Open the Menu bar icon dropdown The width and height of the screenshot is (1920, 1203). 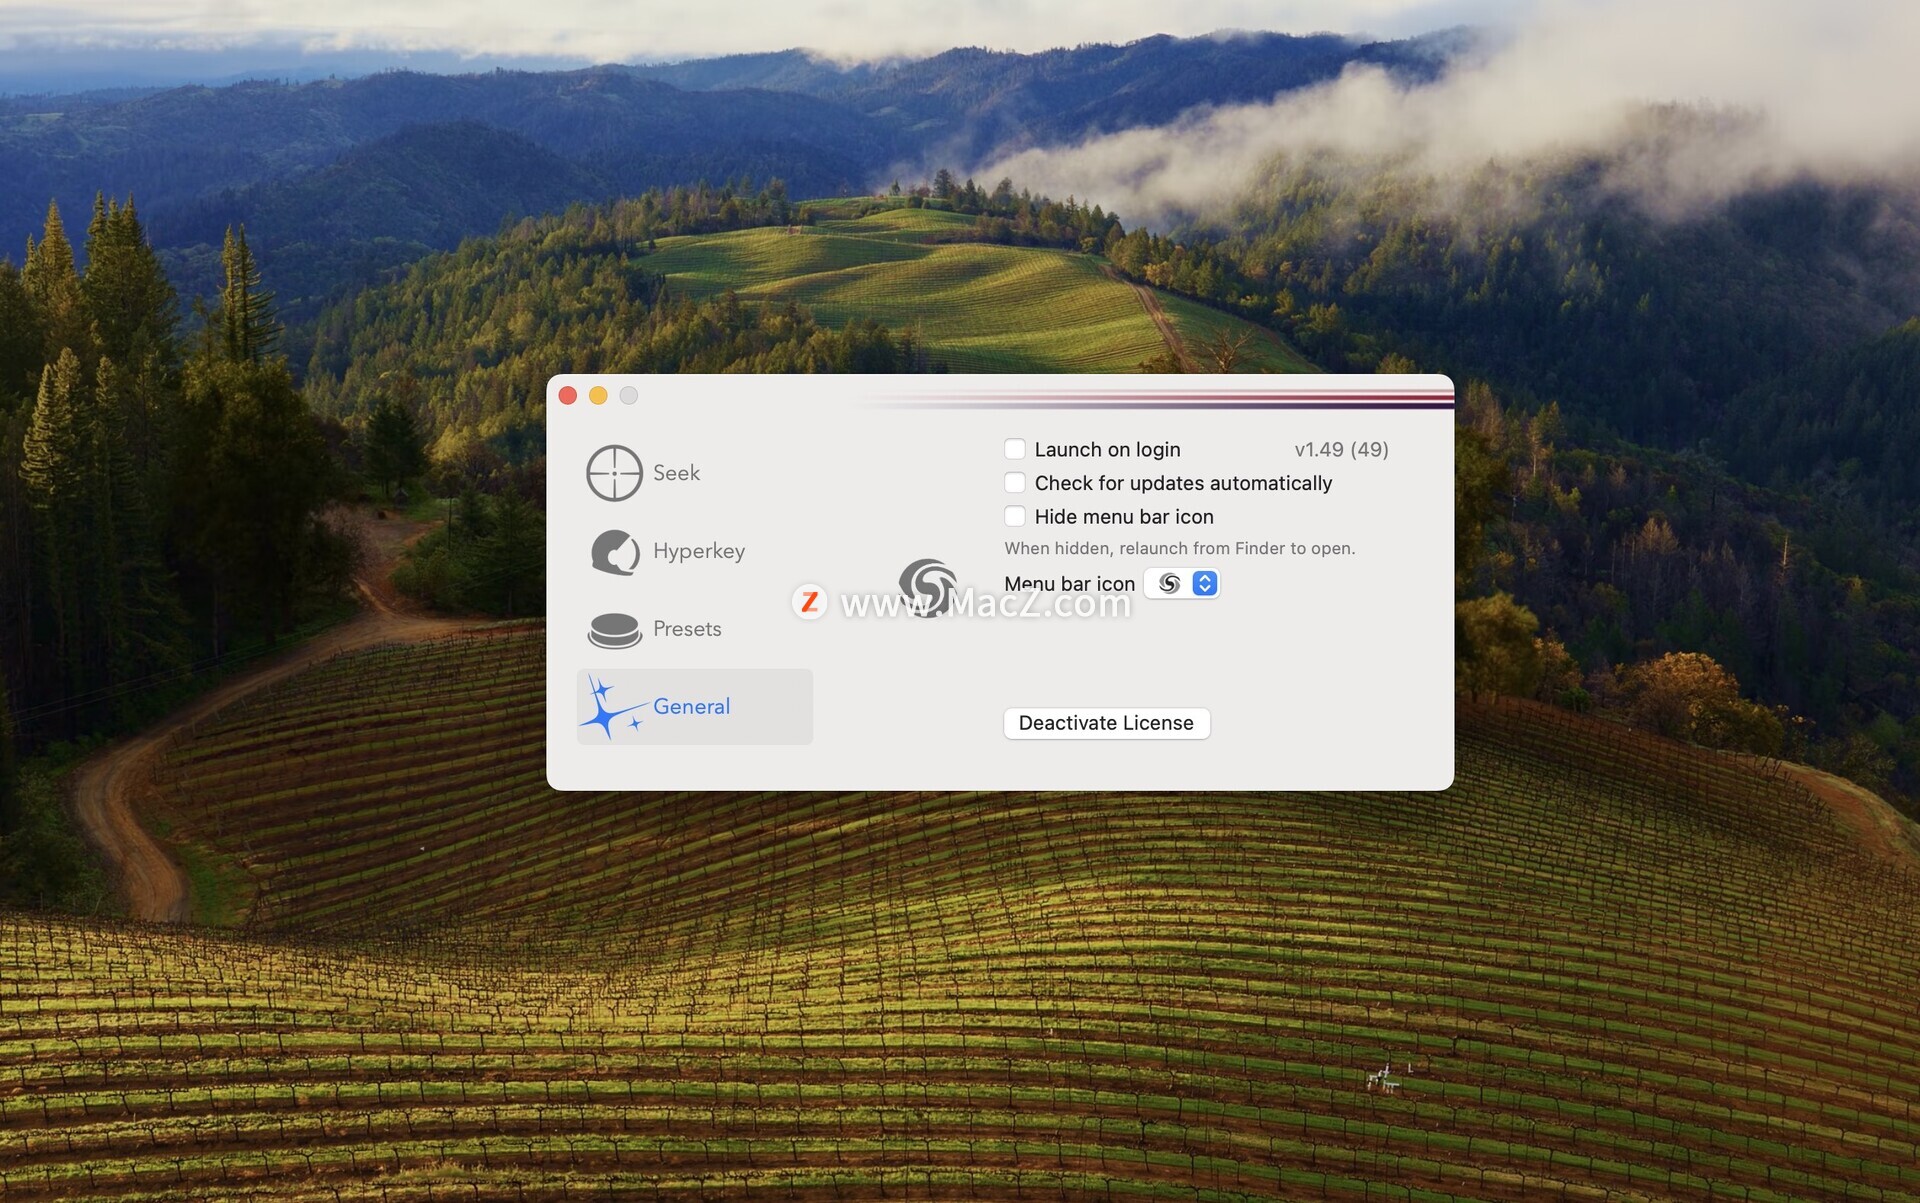click(x=1182, y=583)
